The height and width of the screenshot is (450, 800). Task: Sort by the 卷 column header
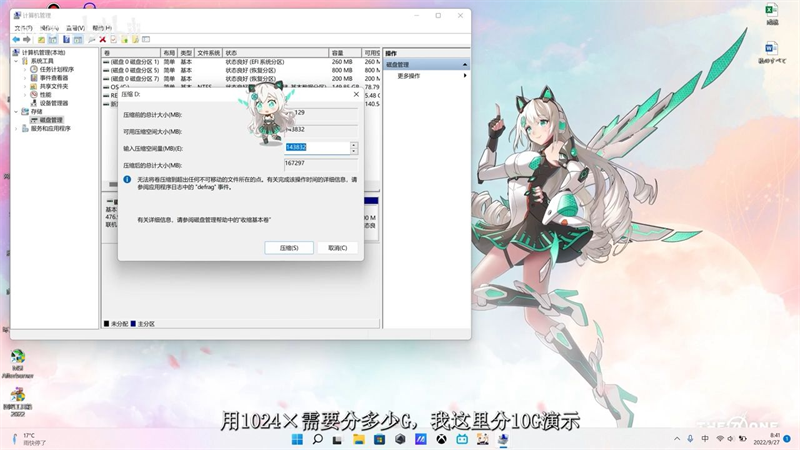(131, 53)
